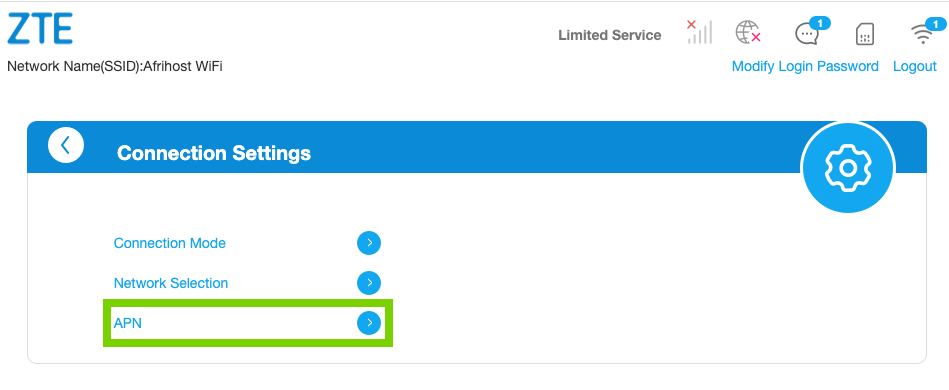
Task: Open the SMS messages bubble icon
Action: [807, 35]
